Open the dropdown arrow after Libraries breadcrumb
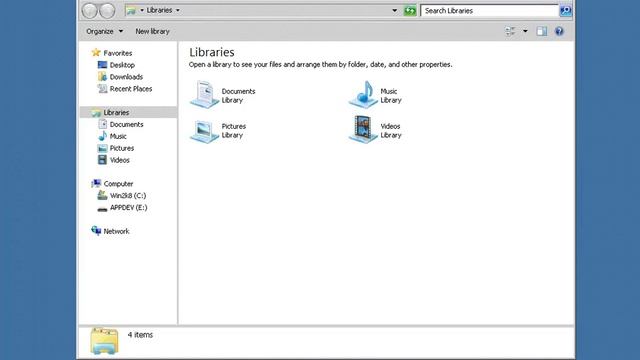 (x=178, y=10)
